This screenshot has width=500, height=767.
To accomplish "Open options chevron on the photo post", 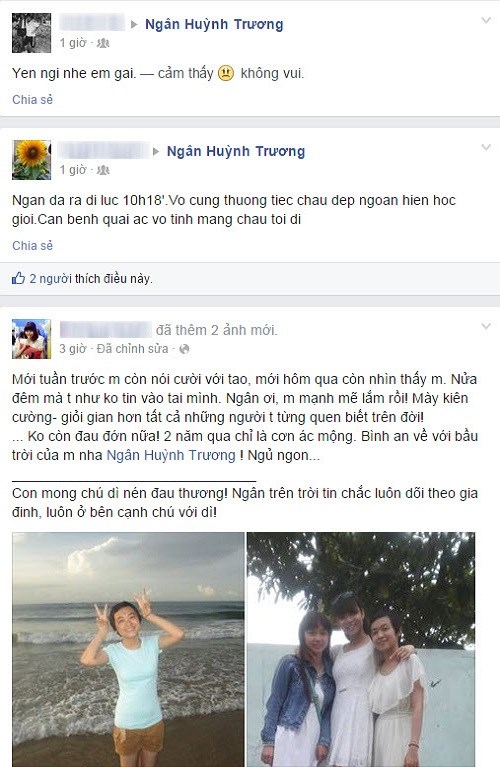I will pyautogui.click(x=486, y=326).
